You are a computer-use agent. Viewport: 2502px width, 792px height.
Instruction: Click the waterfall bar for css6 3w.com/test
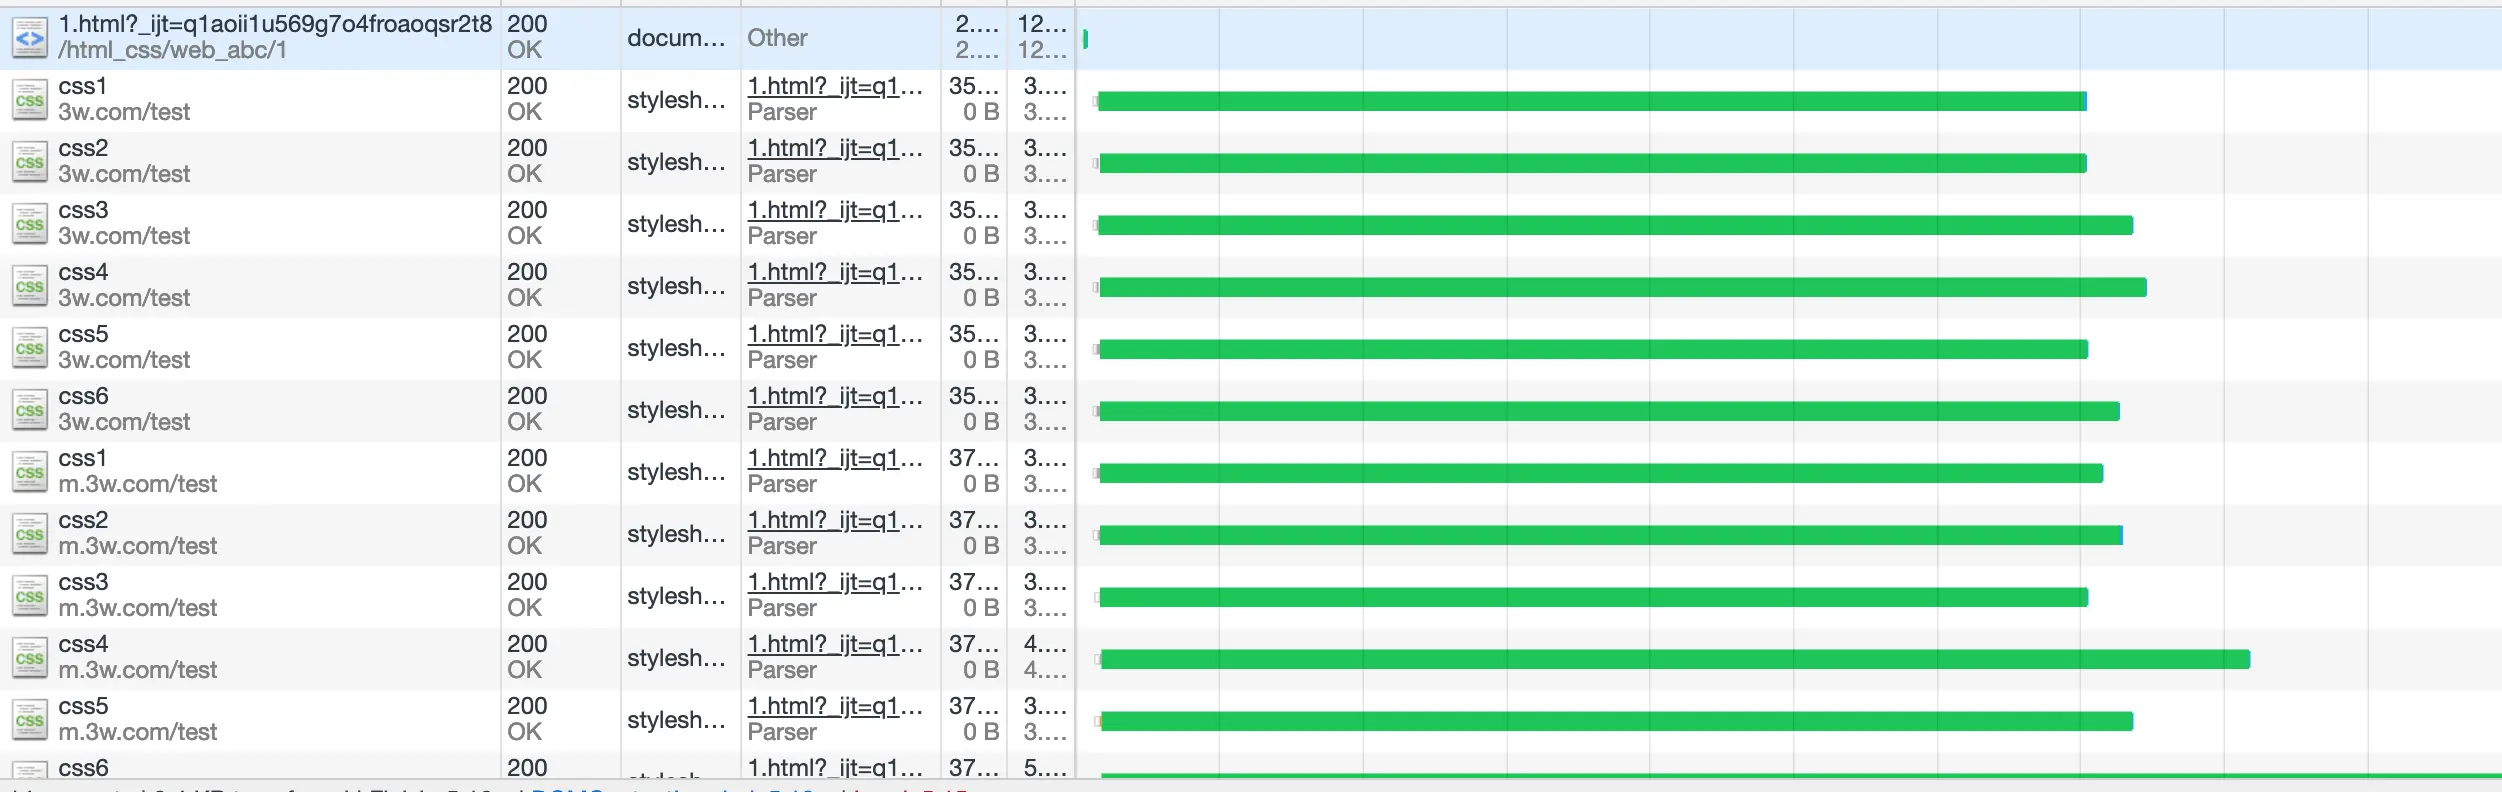[1609, 411]
